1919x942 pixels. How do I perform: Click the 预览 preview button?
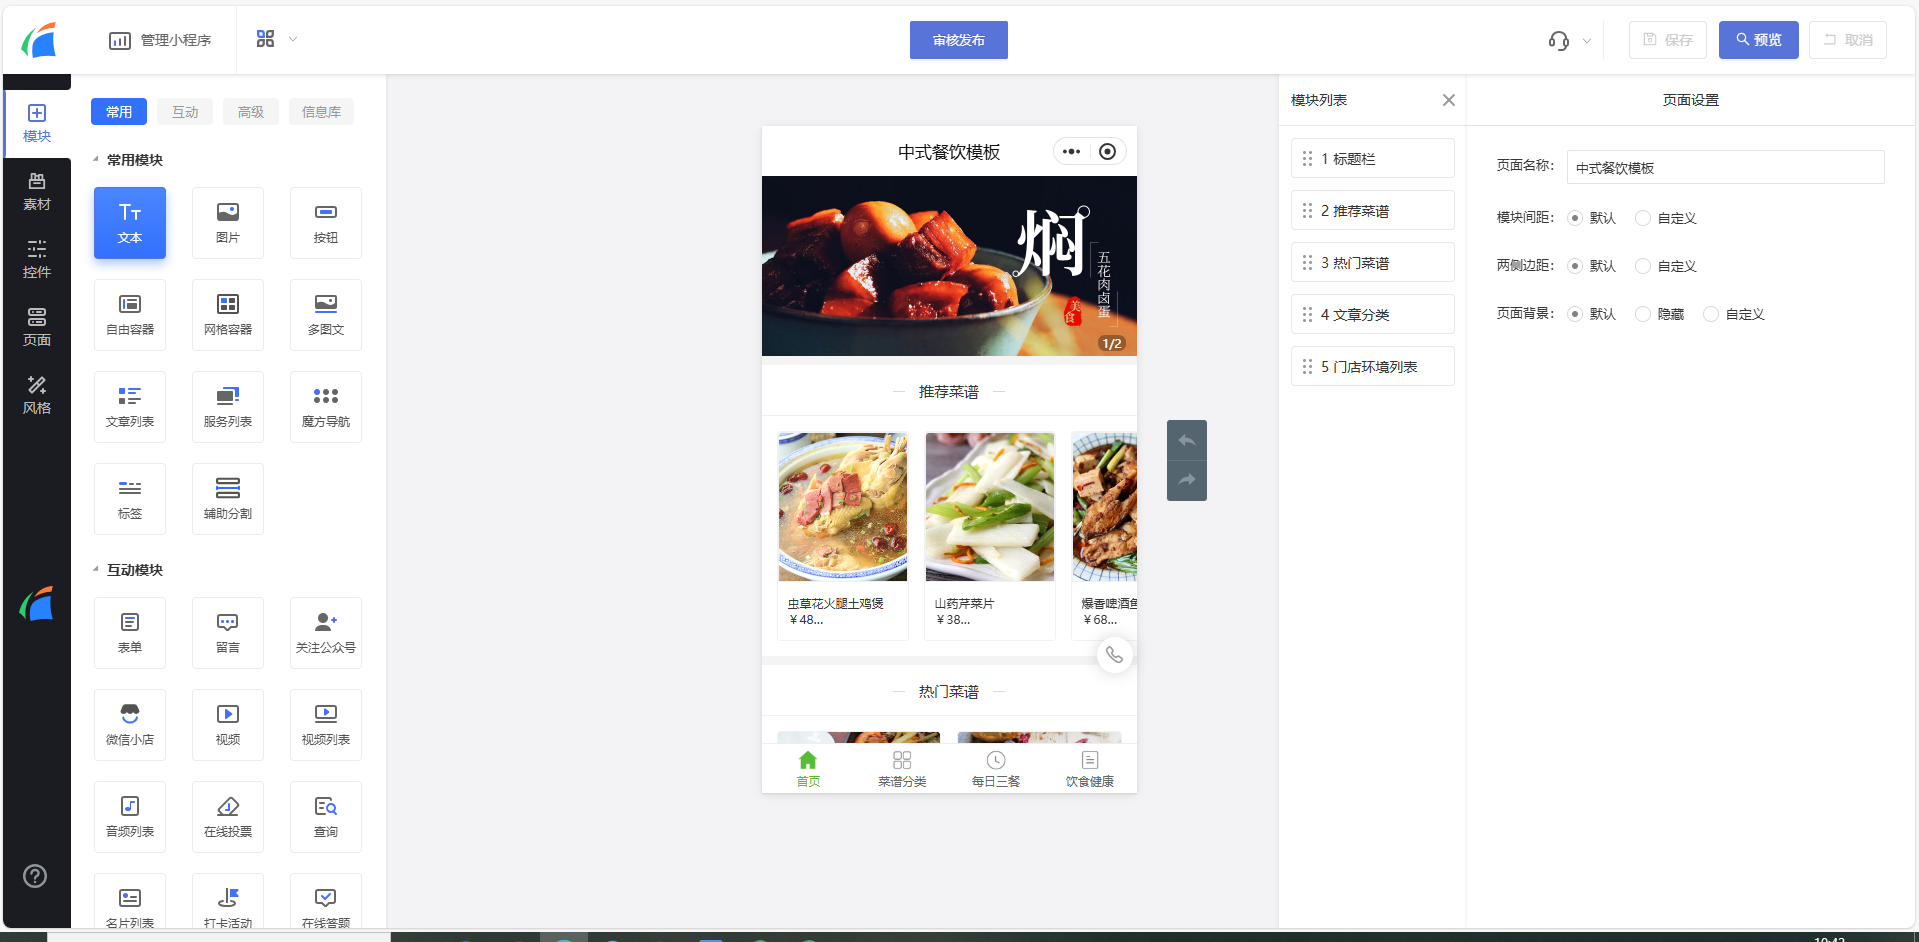click(1759, 40)
